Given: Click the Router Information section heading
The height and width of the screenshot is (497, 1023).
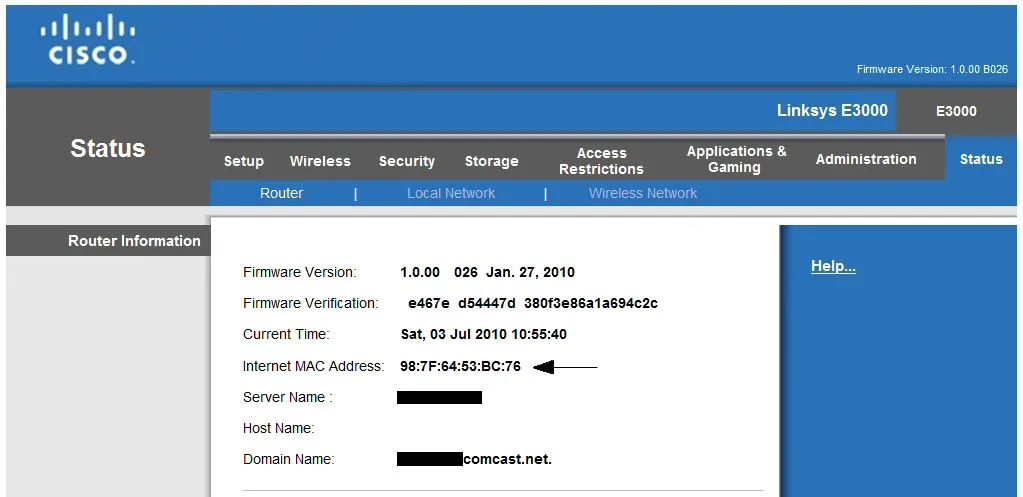Looking at the screenshot, I should pyautogui.click(x=134, y=241).
